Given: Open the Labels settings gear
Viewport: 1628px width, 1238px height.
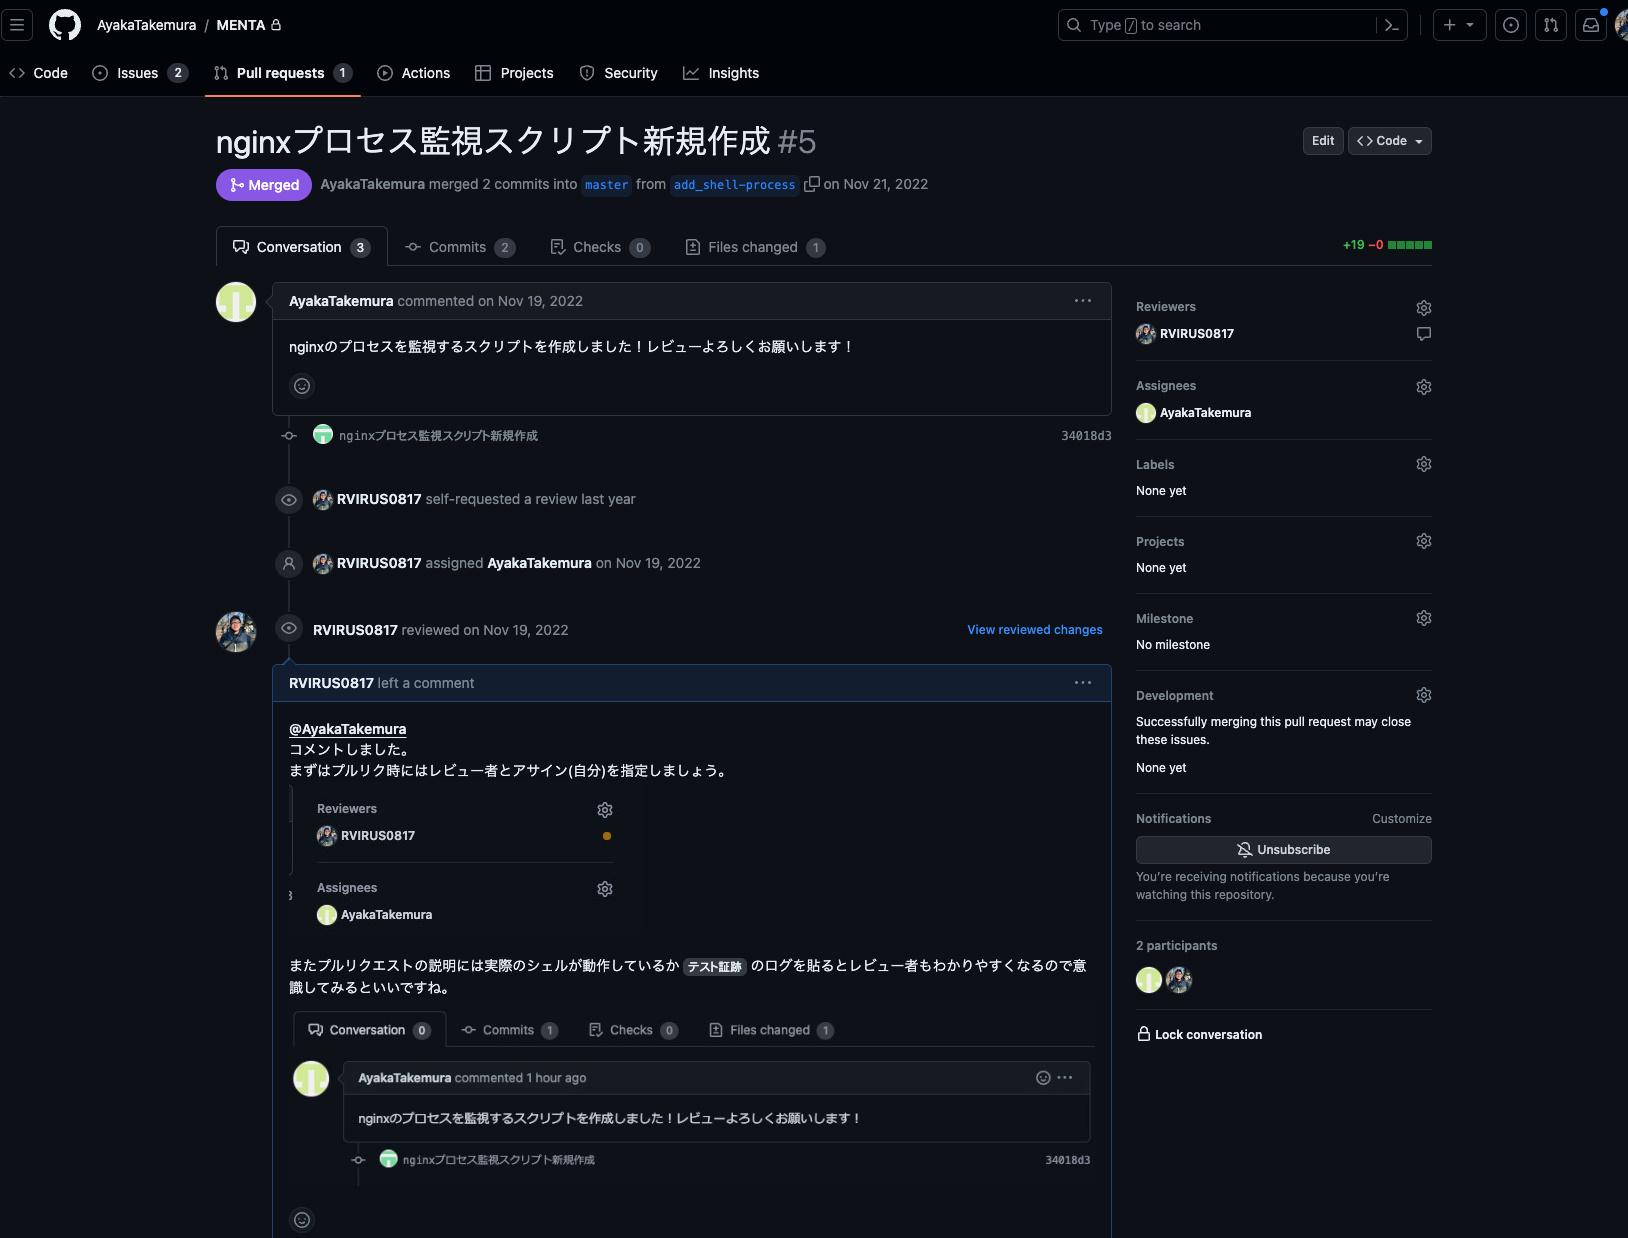Looking at the screenshot, I should tap(1424, 463).
